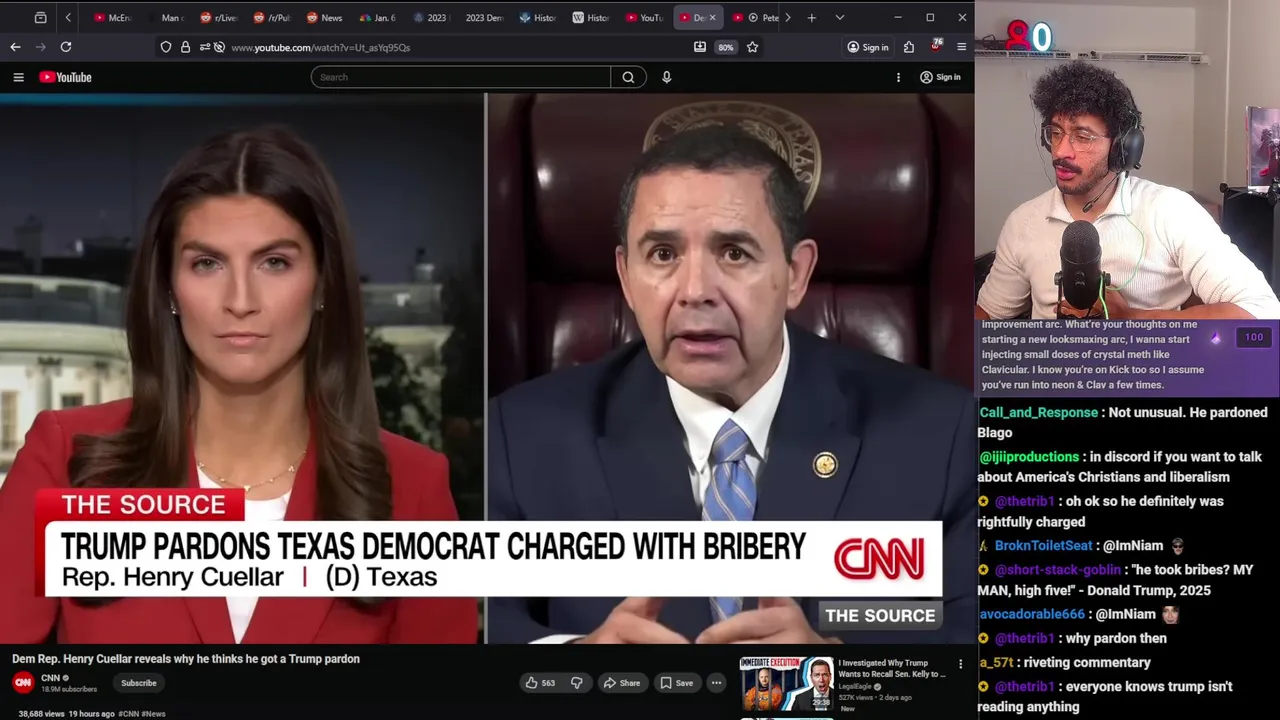Share the CNN video
This screenshot has width=1280, height=720.
[621, 683]
